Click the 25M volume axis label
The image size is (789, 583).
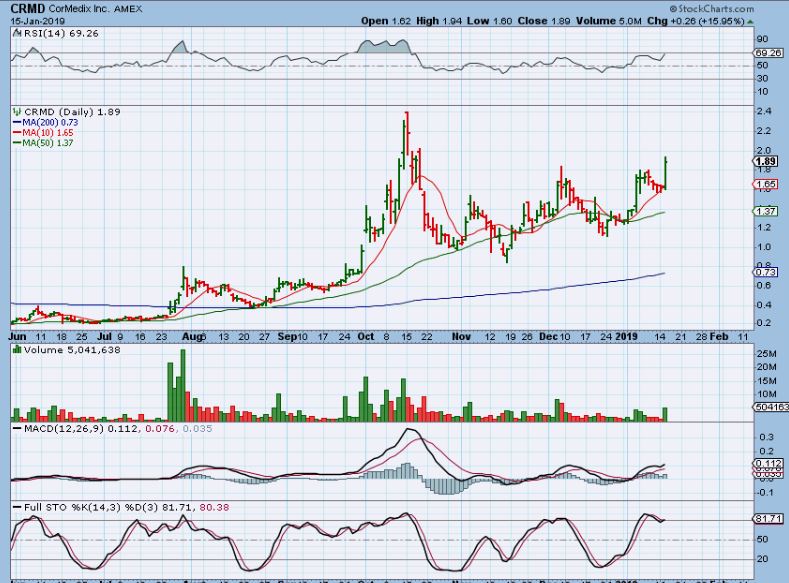click(x=766, y=354)
